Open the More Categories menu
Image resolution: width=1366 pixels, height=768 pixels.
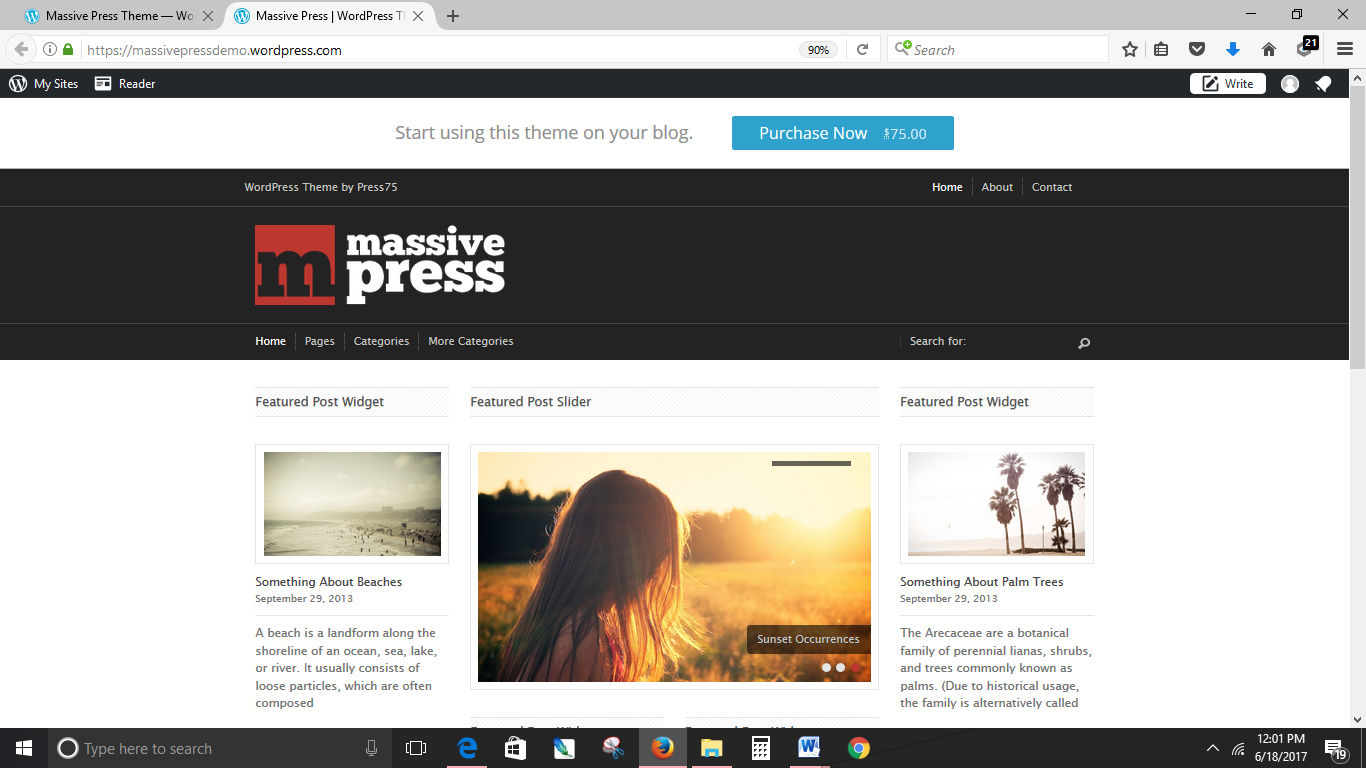tap(470, 341)
